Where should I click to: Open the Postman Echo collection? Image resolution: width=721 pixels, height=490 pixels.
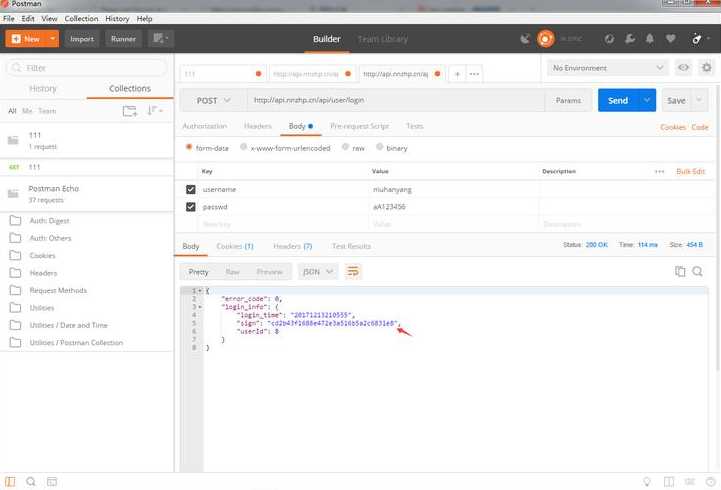[x=87, y=194]
